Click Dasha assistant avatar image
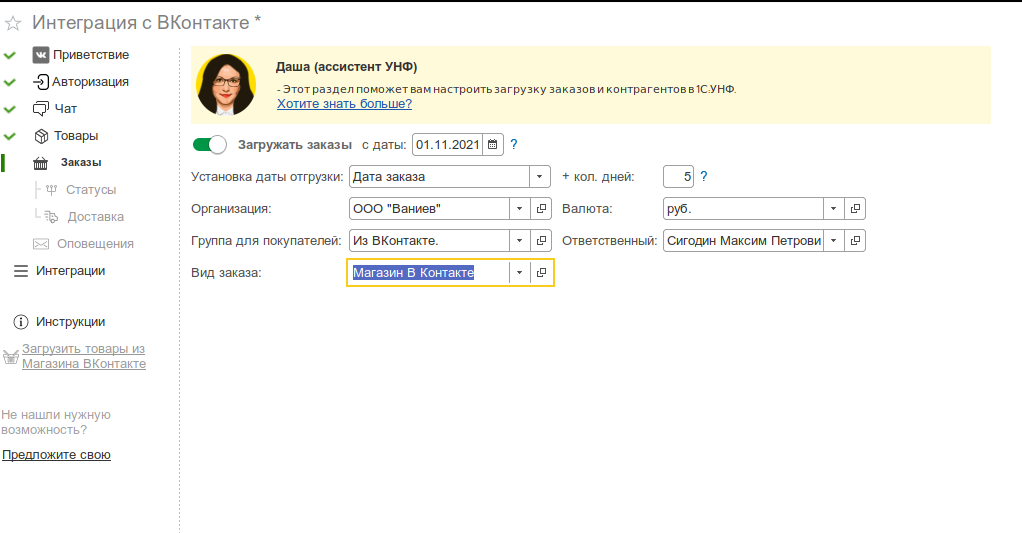This screenshot has height=533, width=1022. point(226,85)
